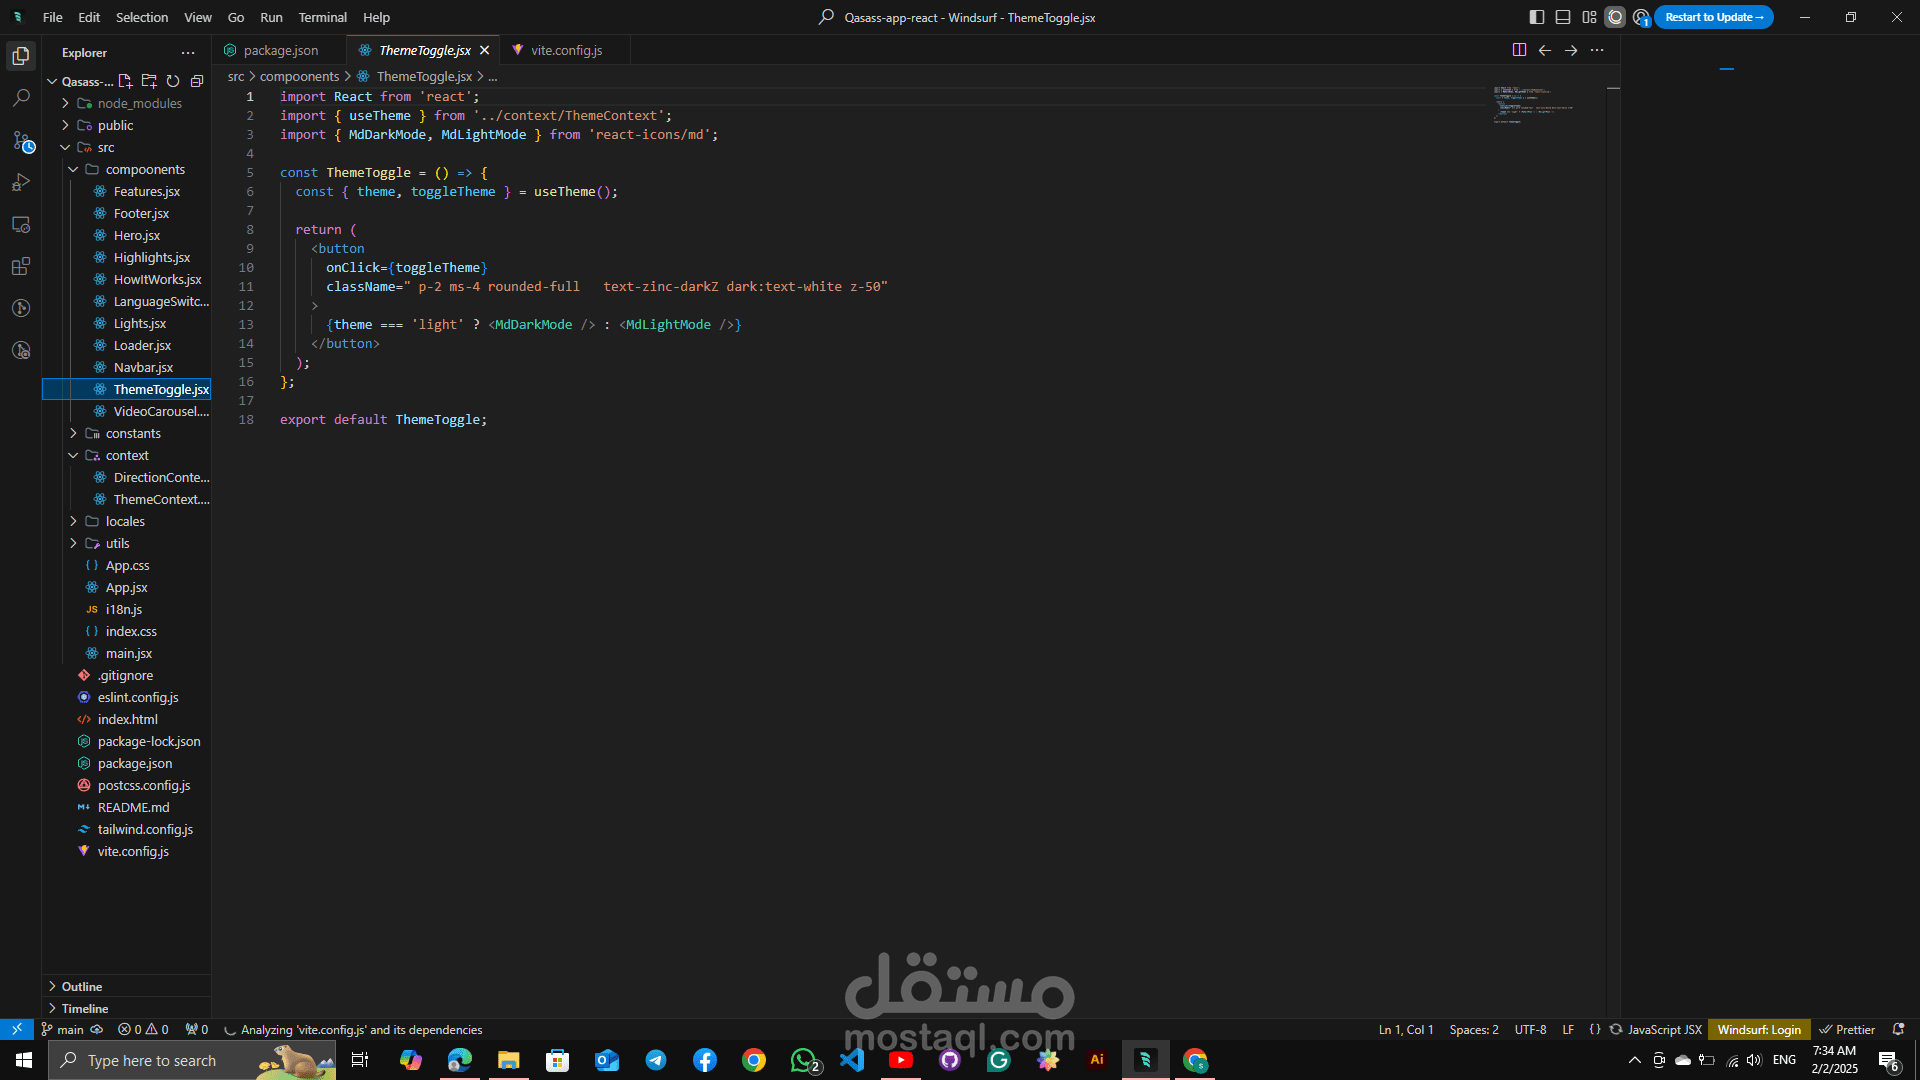Refresh the Explorer file tree
The height and width of the screenshot is (1080, 1920).
[173, 81]
